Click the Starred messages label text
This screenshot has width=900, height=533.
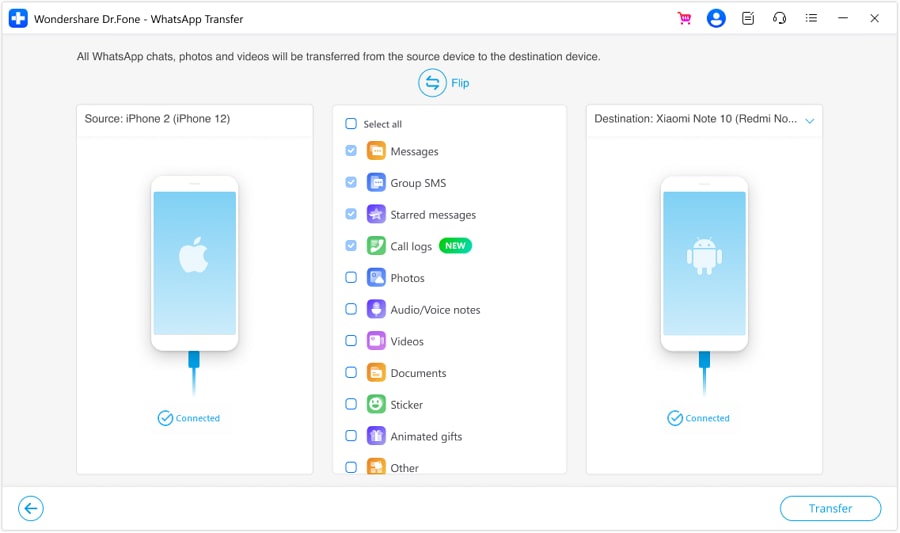(x=433, y=215)
